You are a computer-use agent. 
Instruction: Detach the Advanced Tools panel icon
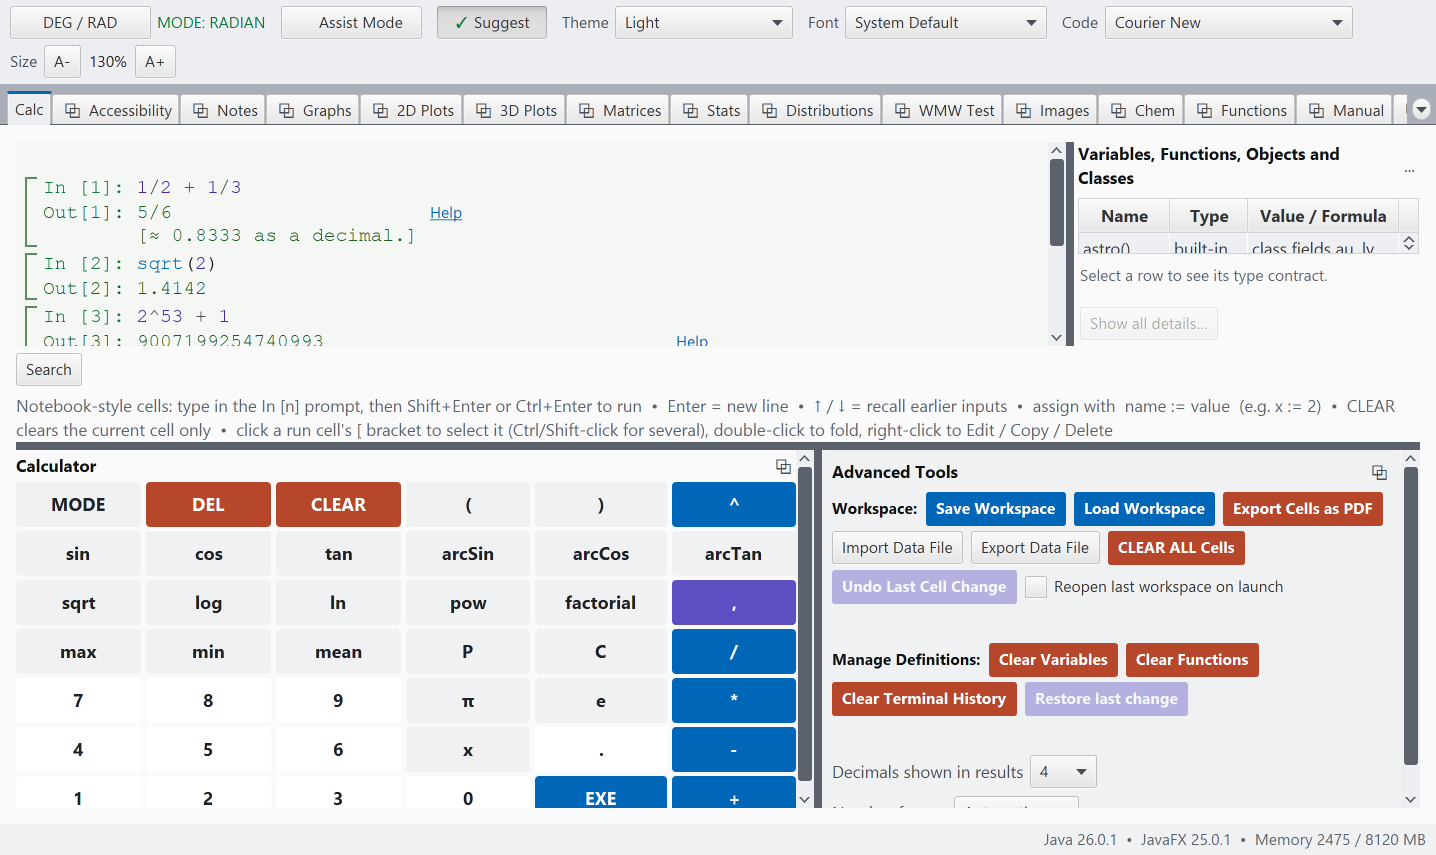1379,472
